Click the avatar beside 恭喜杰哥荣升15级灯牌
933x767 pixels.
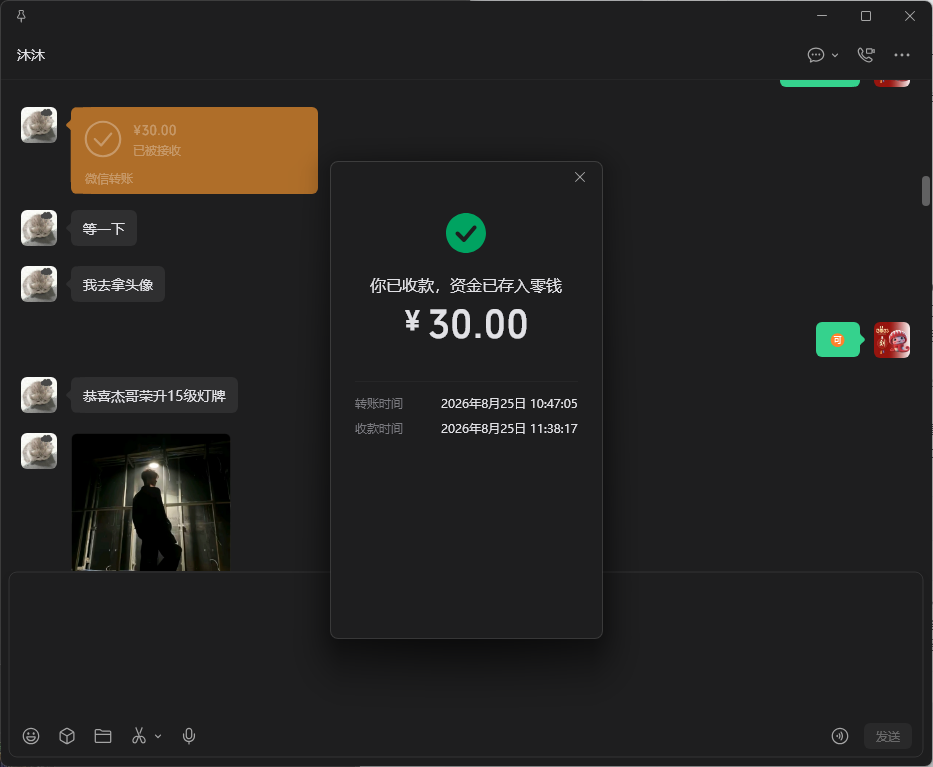[39, 395]
